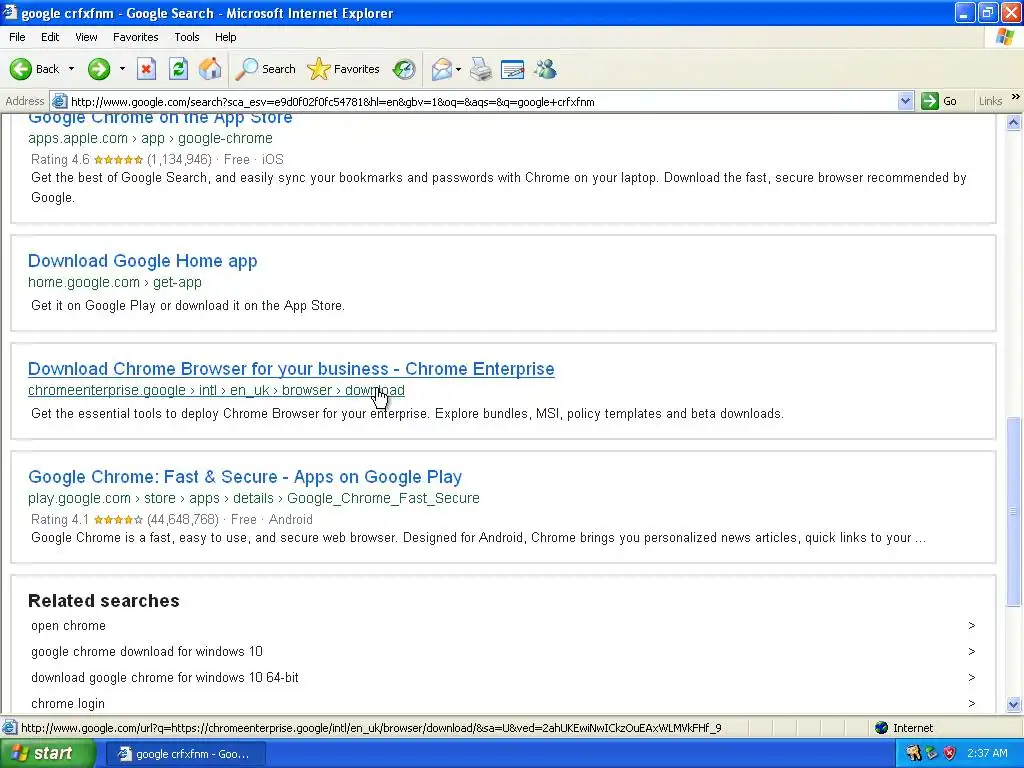
Task: Open the Search pane in the toolbar
Action: click(x=265, y=69)
